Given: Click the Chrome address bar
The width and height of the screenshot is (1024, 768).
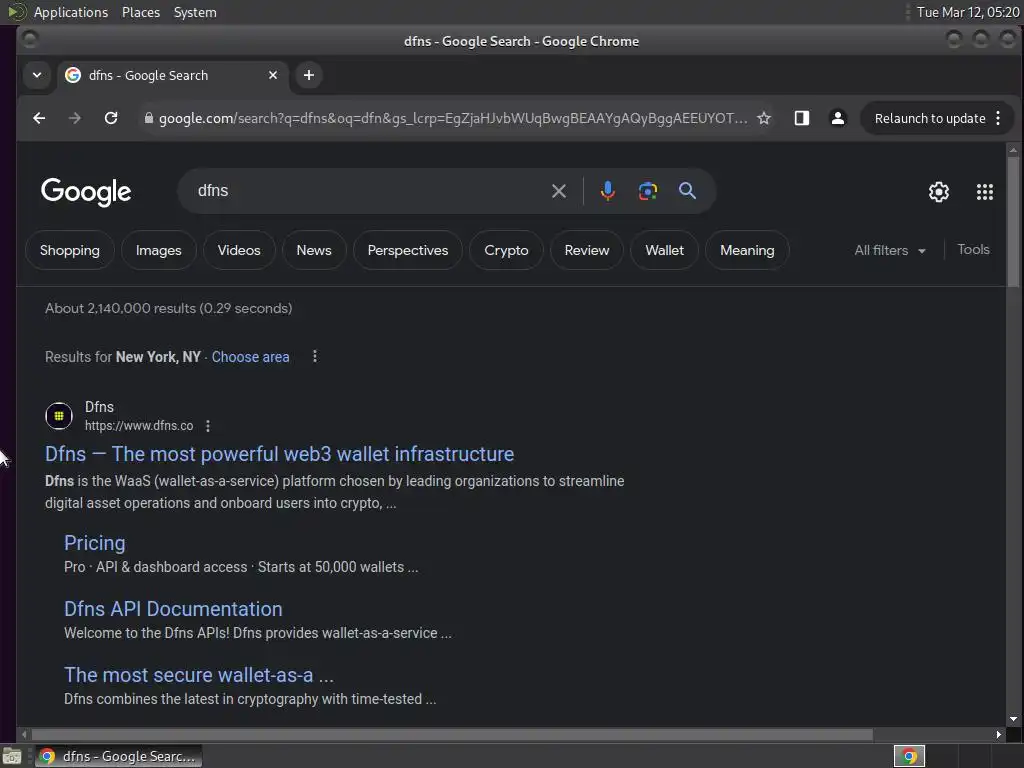Looking at the screenshot, I should (451, 118).
